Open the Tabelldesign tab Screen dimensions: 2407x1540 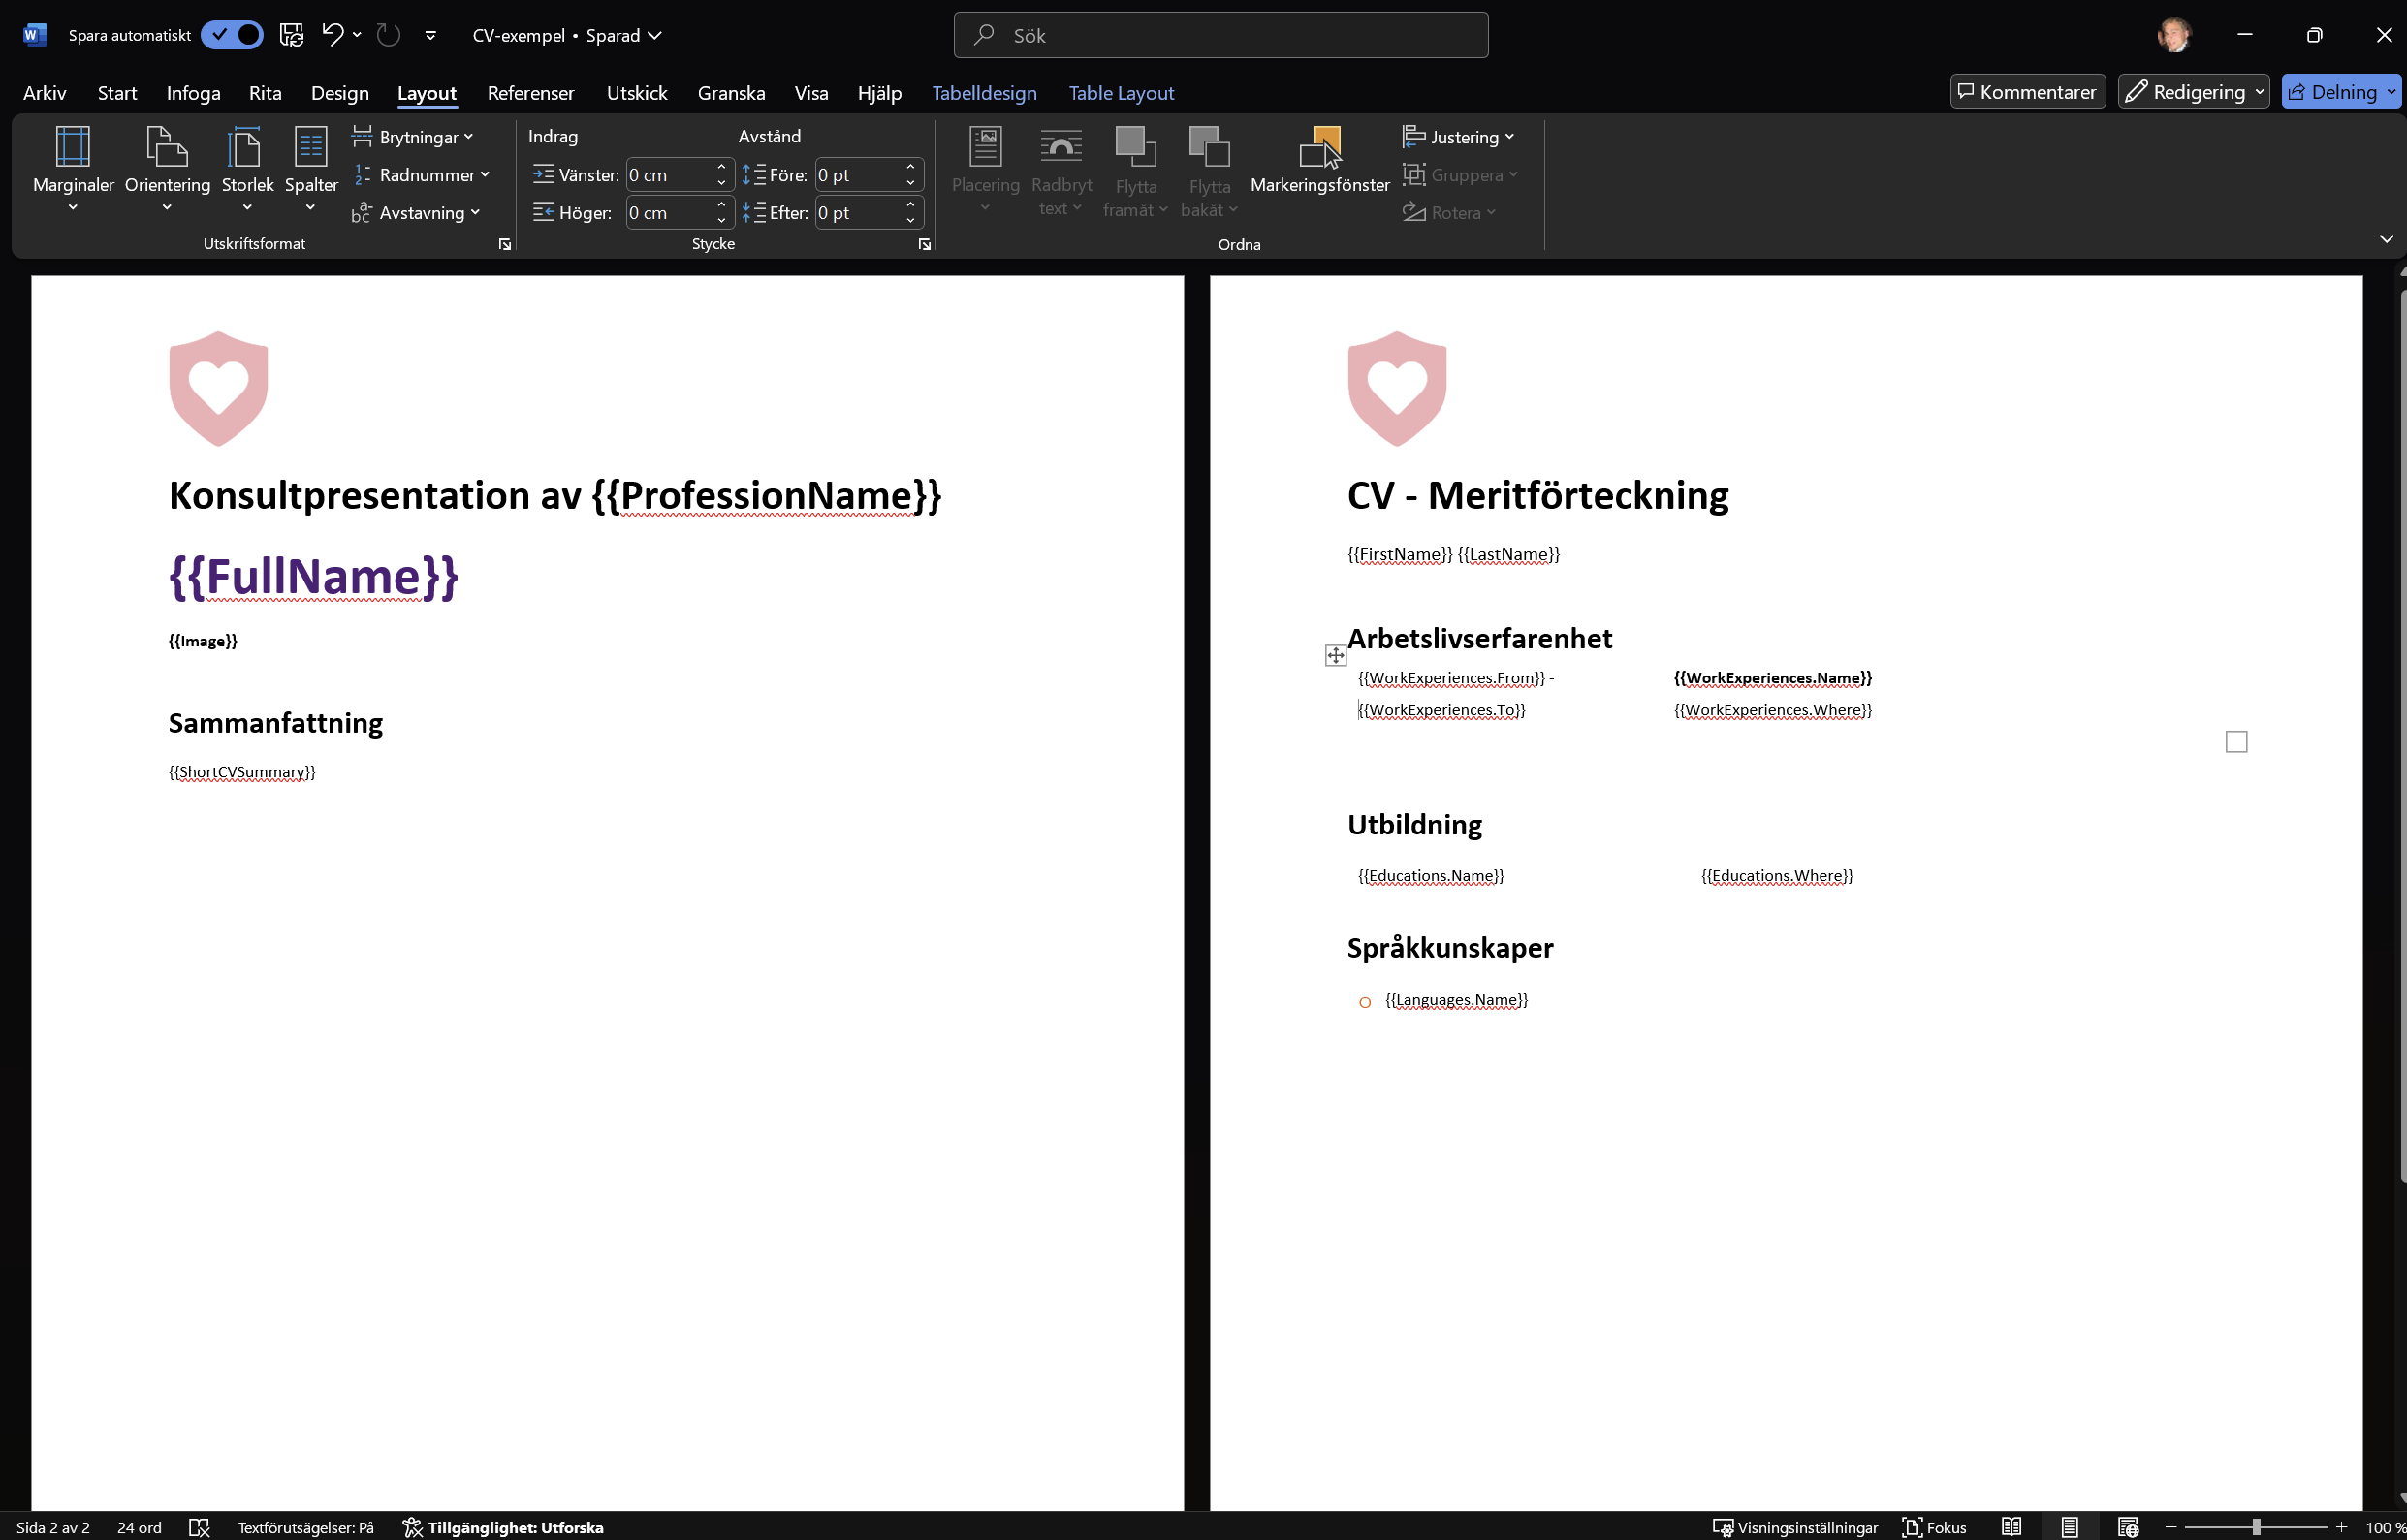pyautogui.click(x=984, y=93)
